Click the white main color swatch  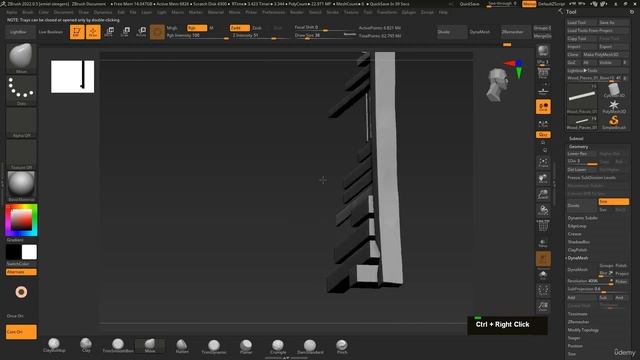click(29, 252)
